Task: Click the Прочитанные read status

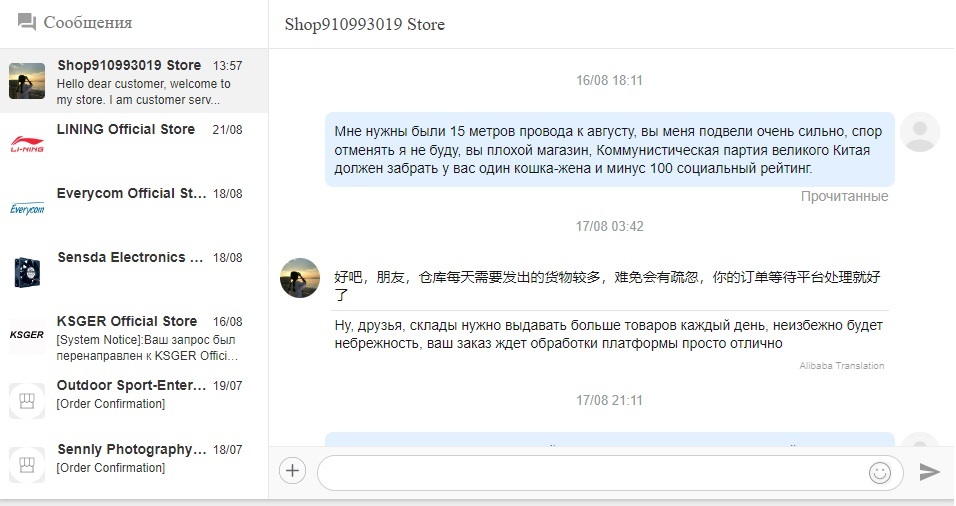Action: [x=844, y=196]
